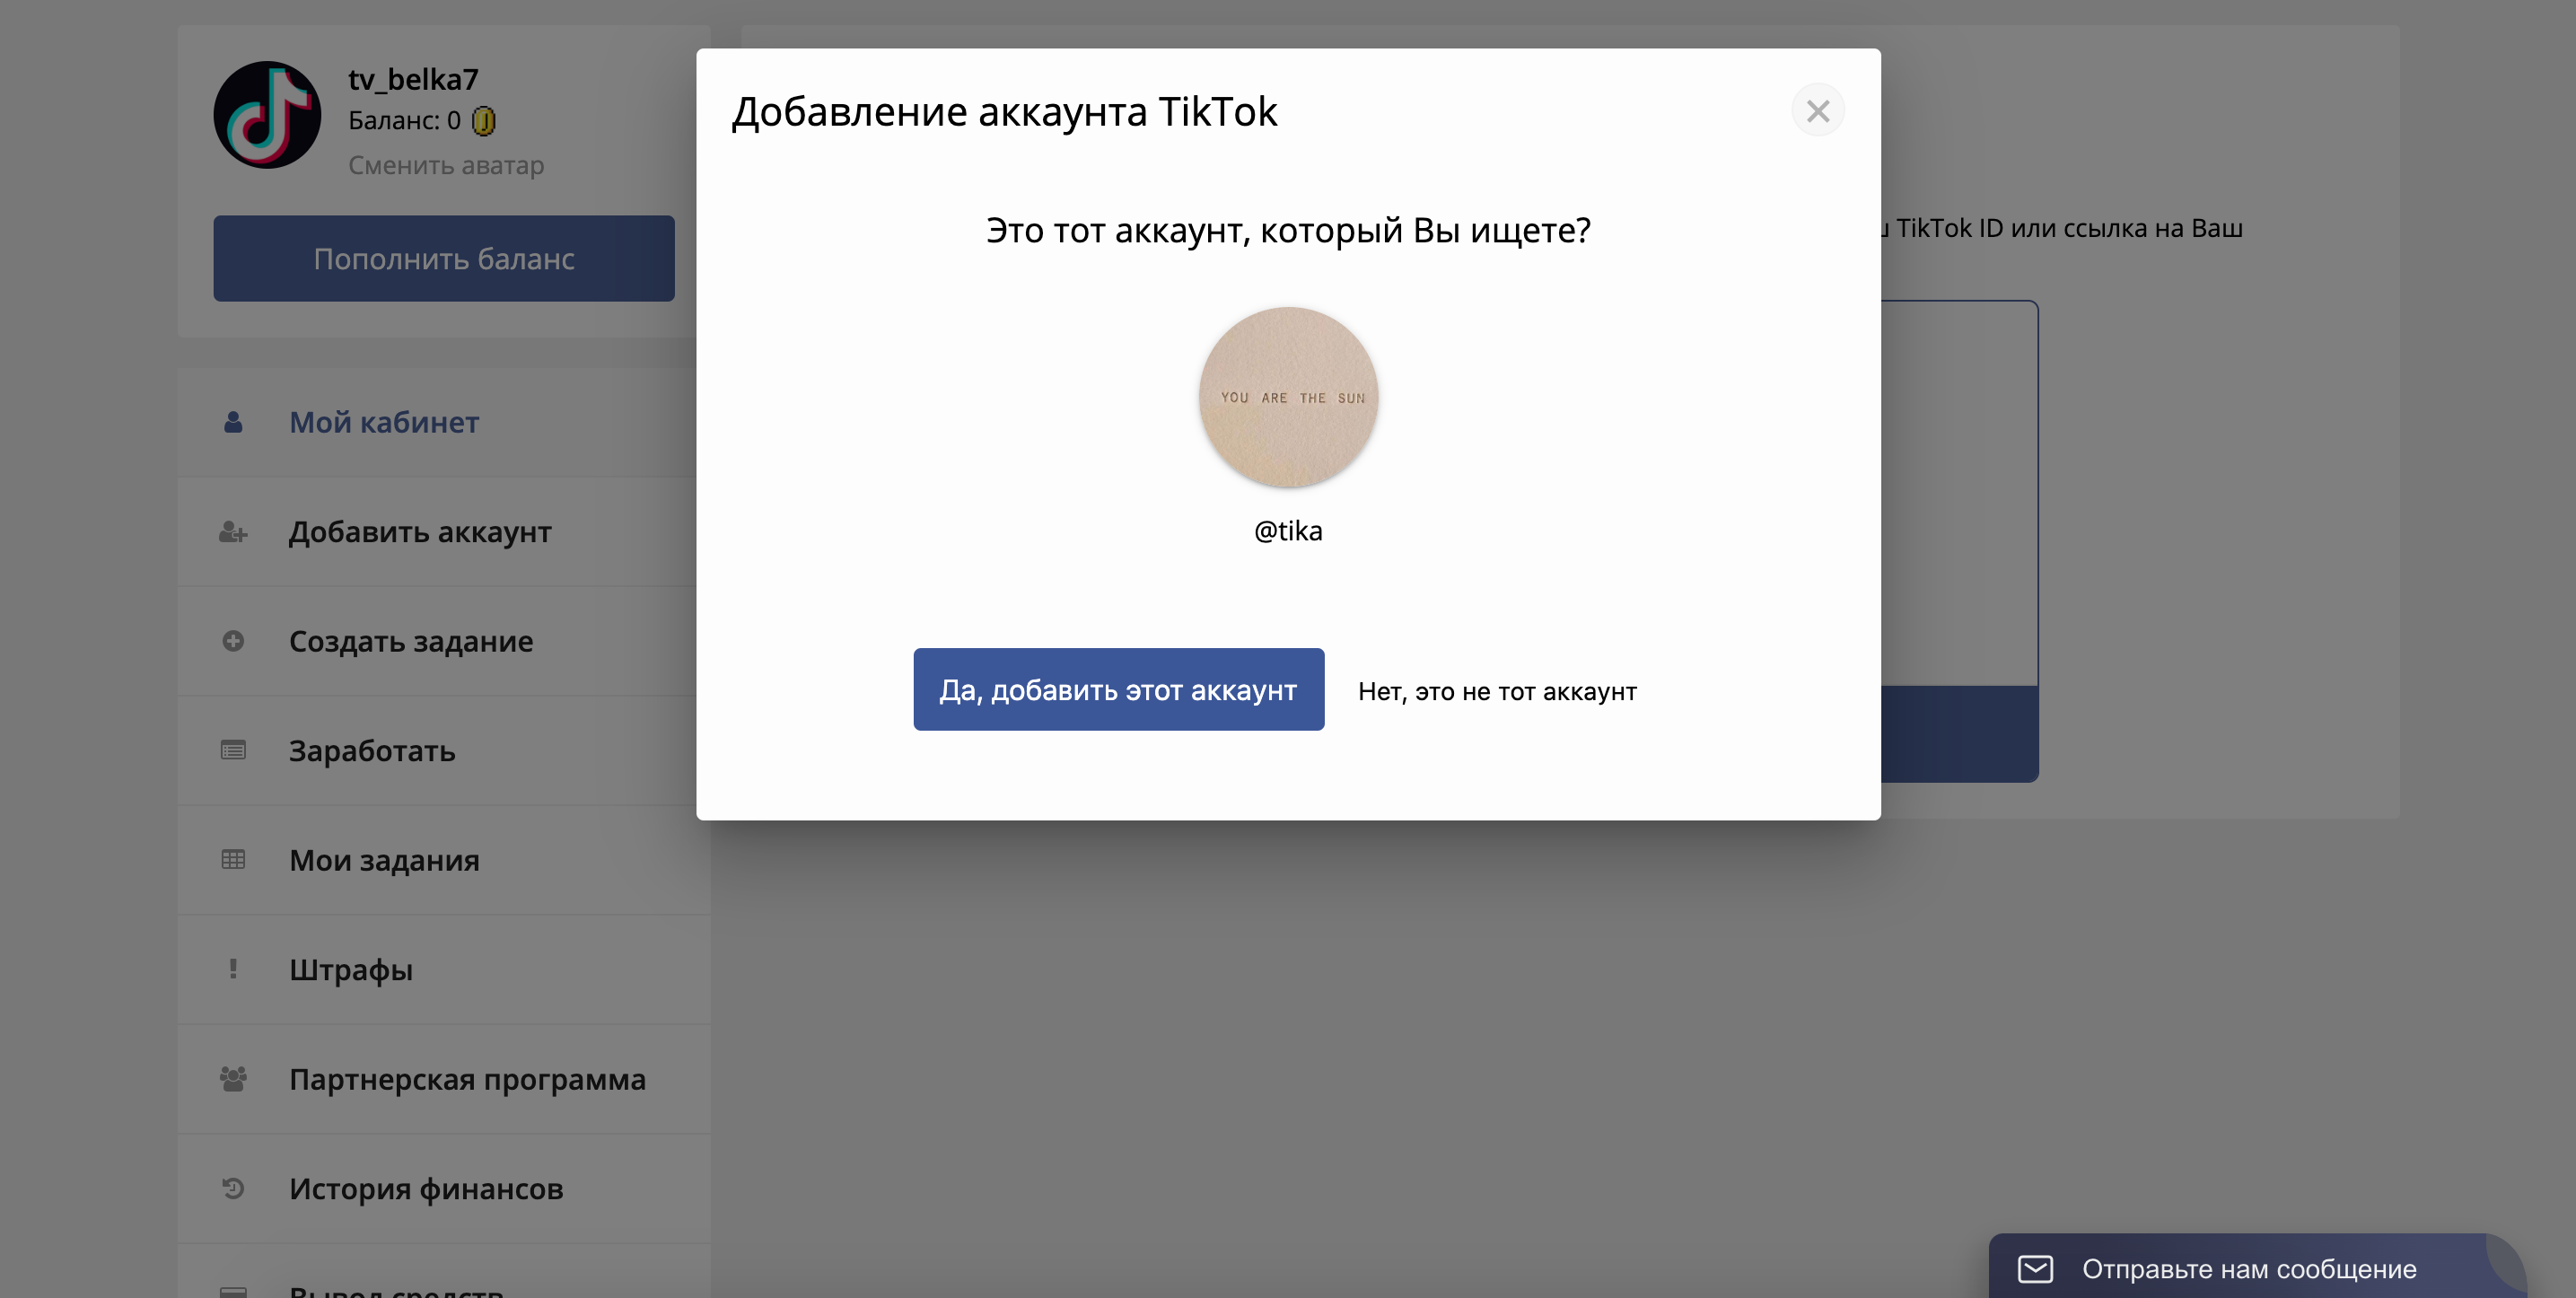This screenshot has width=2576, height=1298.
Task: Click the exclamation icon beside 'Штрафы'
Action: click(233, 969)
